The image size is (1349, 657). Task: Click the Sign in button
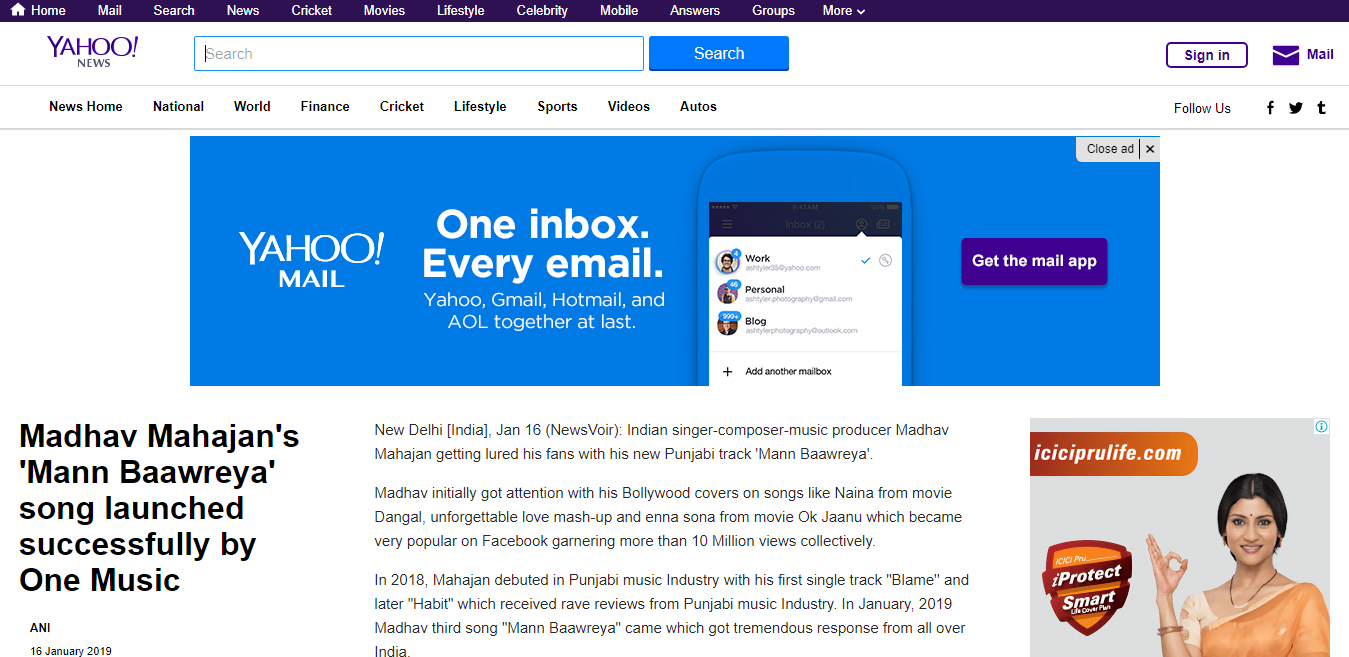point(1207,55)
